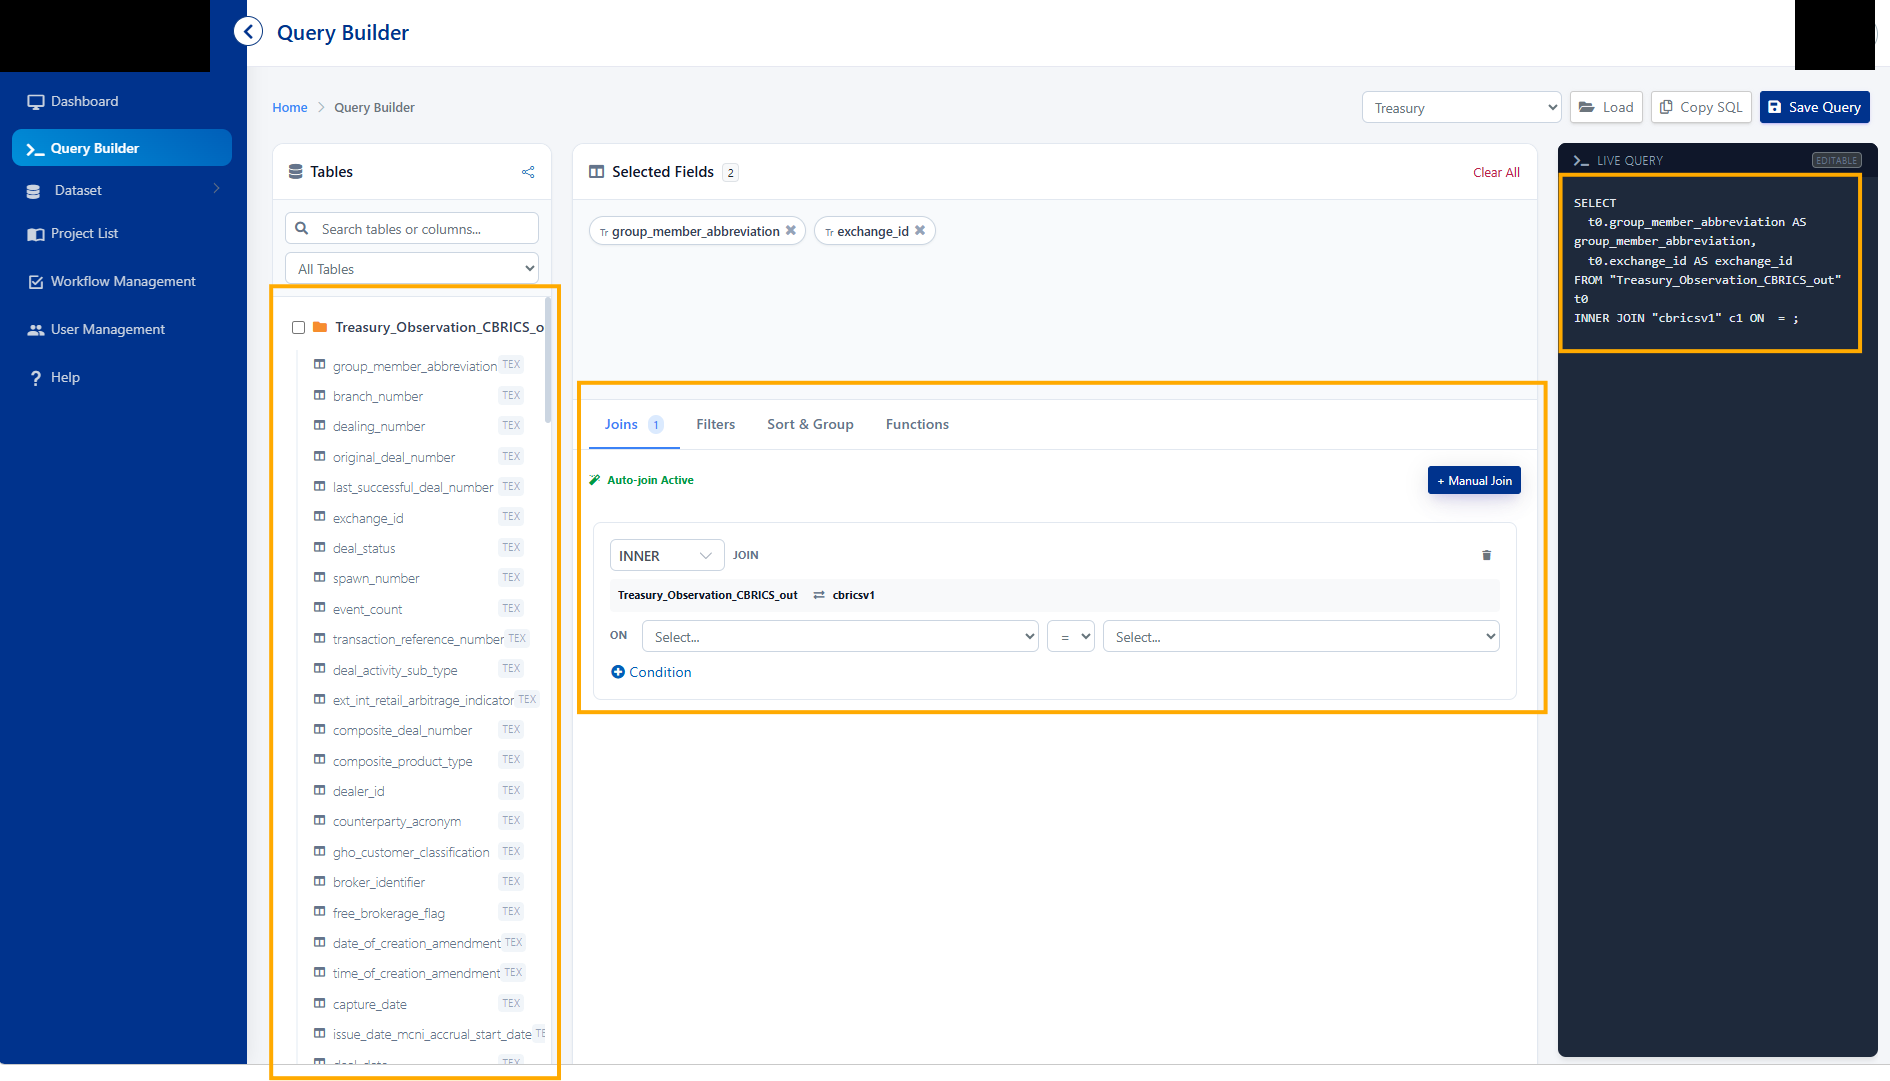Check the Treasury_Observation_CBRICS table checkbox
1890x1081 pixels.
click(x=298, y=327)
